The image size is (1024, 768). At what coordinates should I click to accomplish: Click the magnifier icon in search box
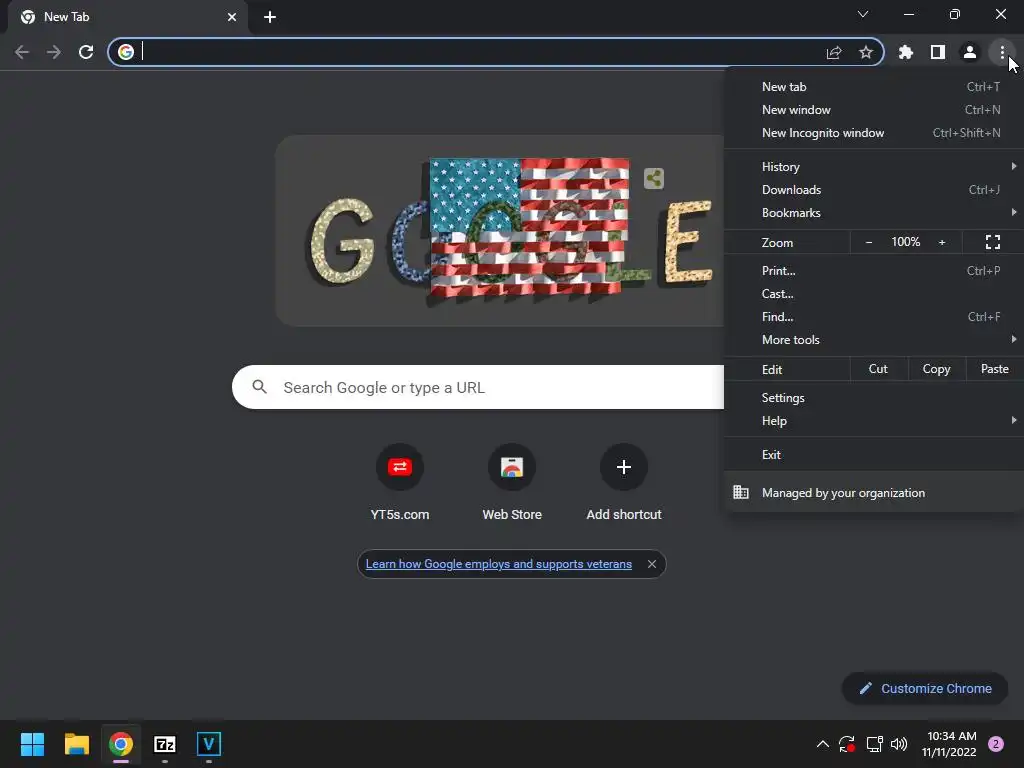(x=259, y=387)
